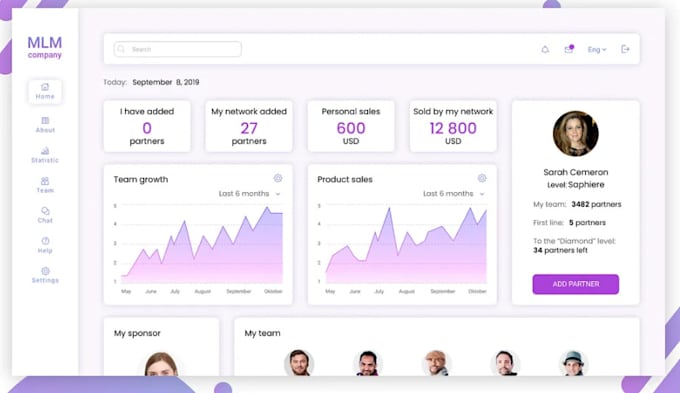Click the 34 partners left text
This screenshot has height=393, width=680.
[x=560, y=250]
